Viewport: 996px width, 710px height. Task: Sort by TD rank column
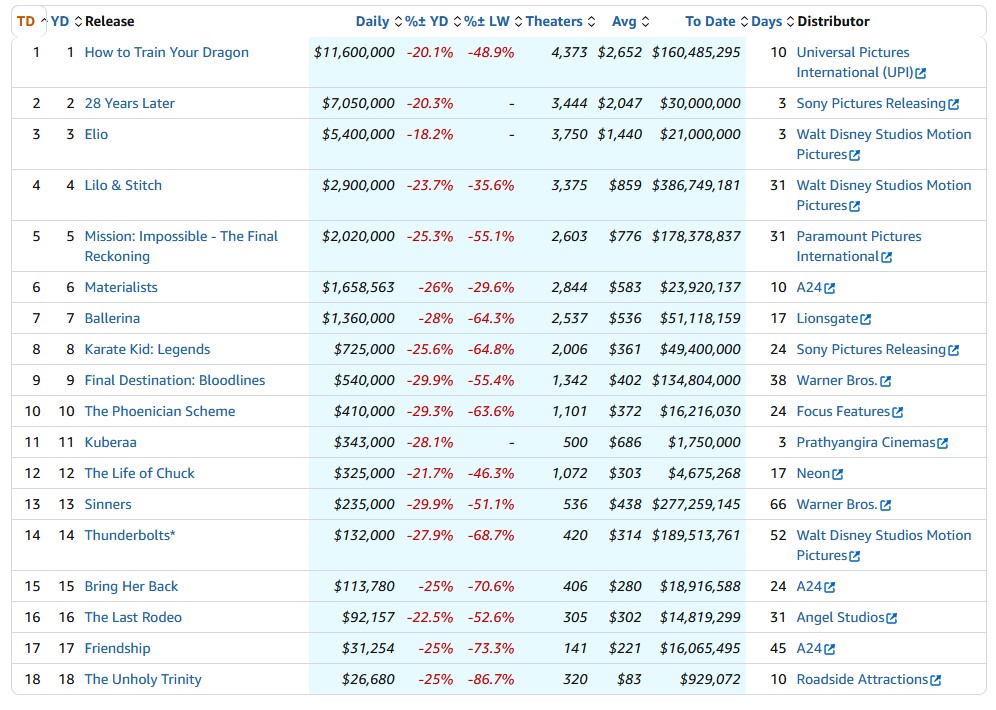31,22
